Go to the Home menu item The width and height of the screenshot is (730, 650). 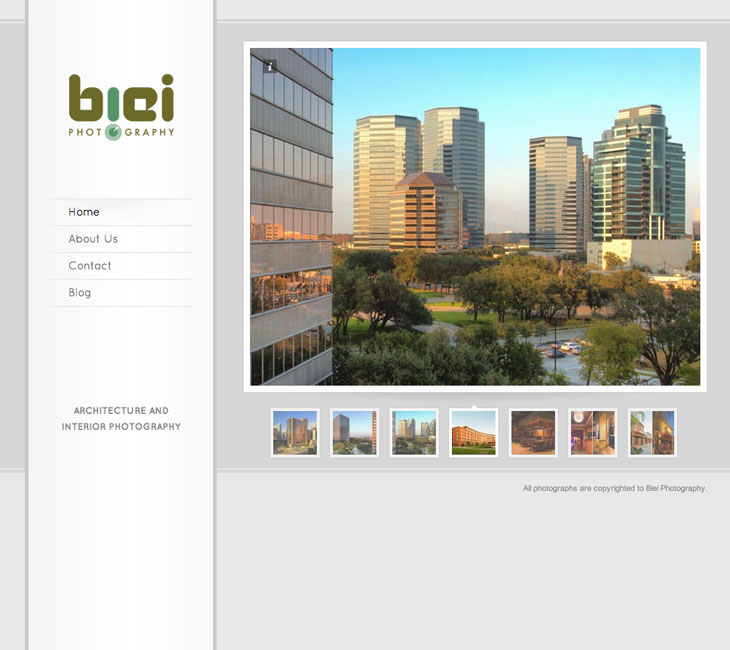tap(121, 212)
